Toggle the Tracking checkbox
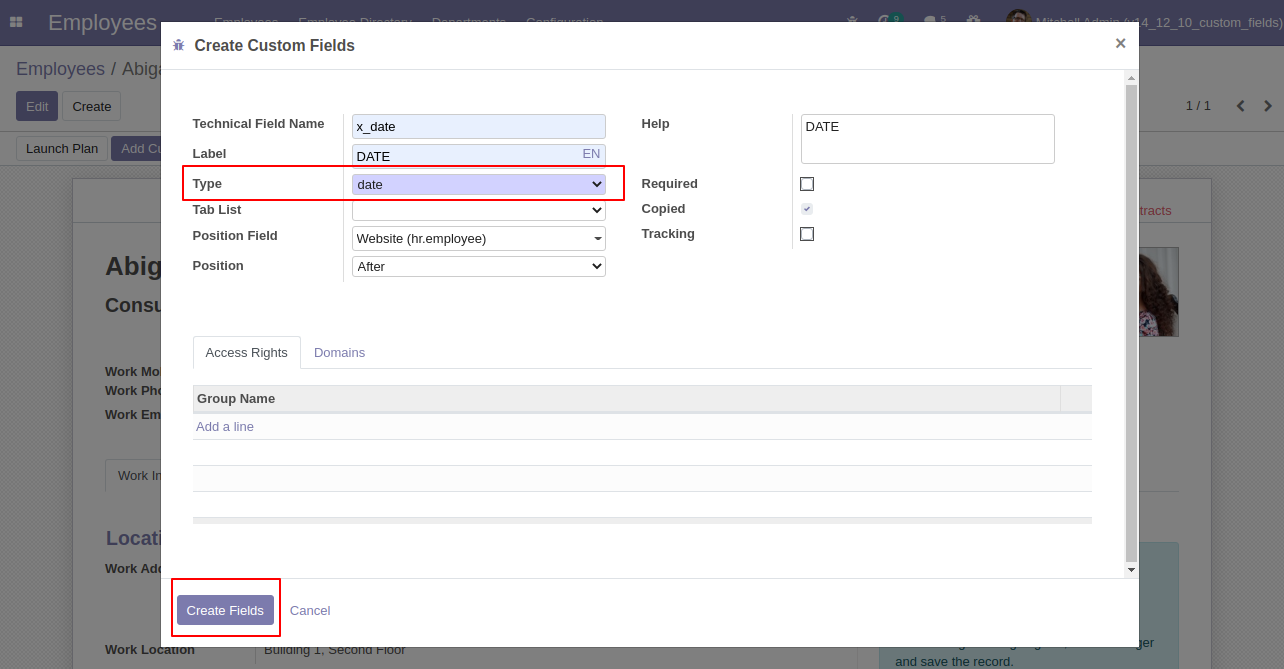This screenshot has width=1284, height=669. click(807, 234)
